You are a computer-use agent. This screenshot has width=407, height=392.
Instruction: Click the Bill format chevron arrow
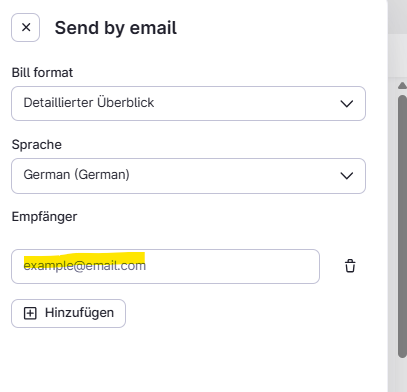(x=347, y=104)
